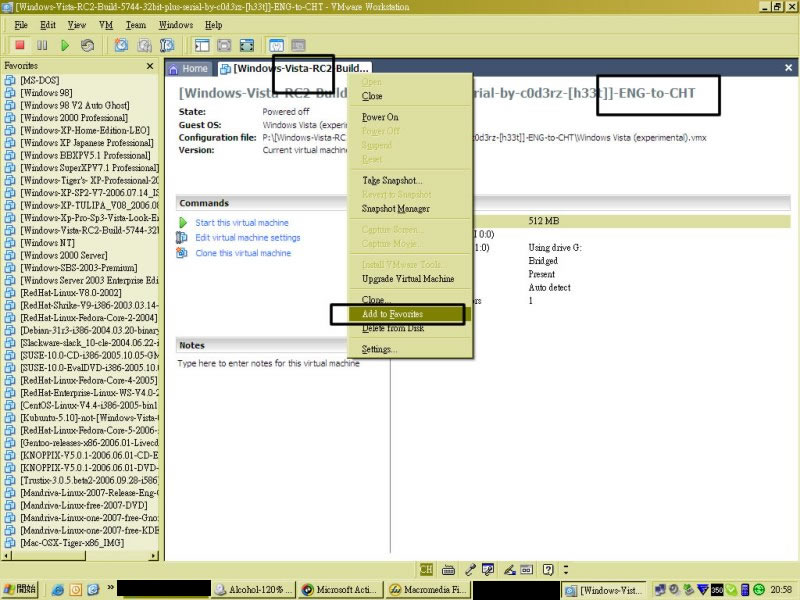
Task: Click the keyboard icon in the language bar
Action: coord(448,569)
